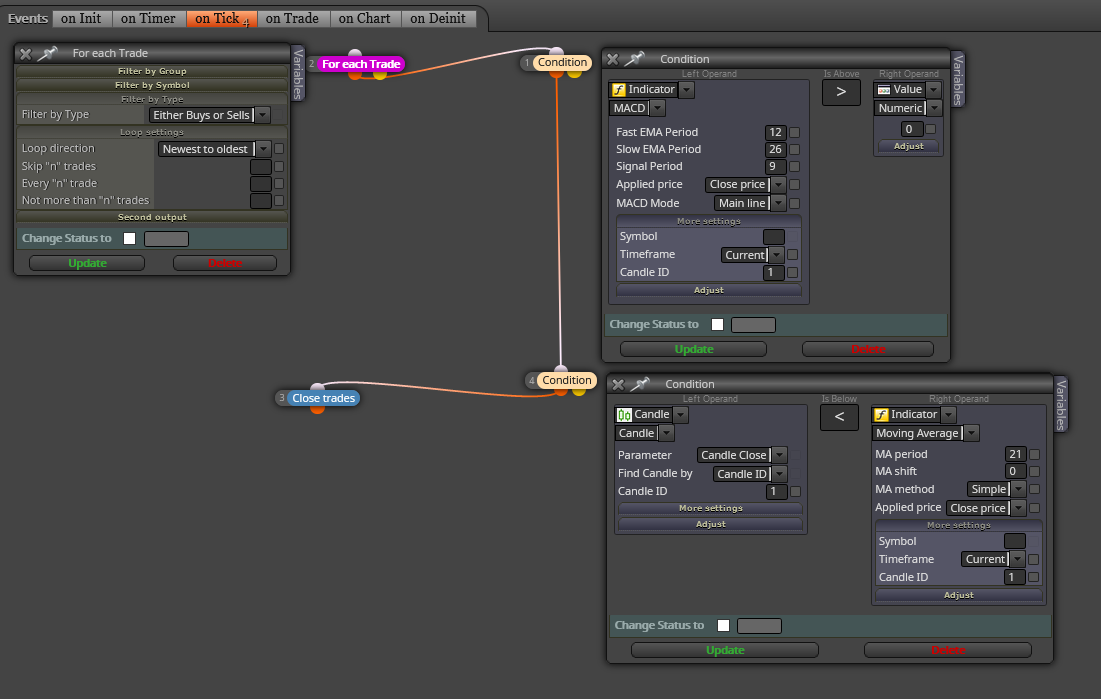Click the Candle icon in left operand
The width and height of the screenshot is (1101, 699).
[x=624, y=415]
